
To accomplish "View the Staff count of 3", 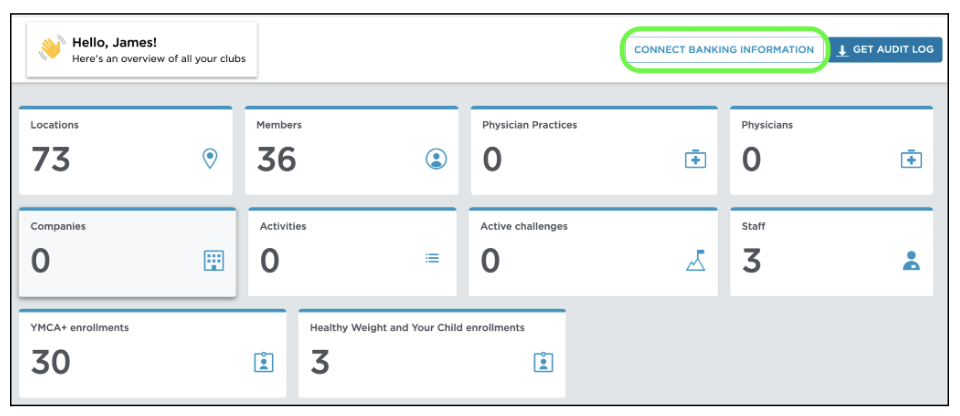I will (x=751, y=261).
